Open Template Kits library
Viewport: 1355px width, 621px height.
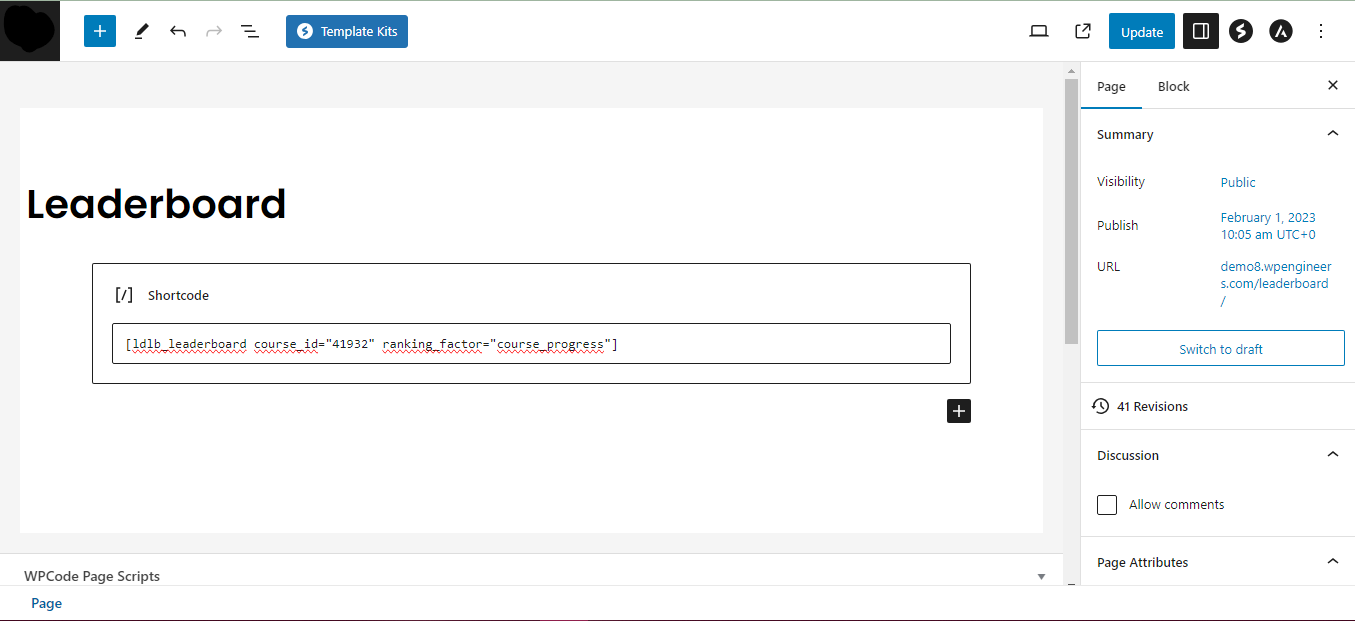click(x=347, y=31)
